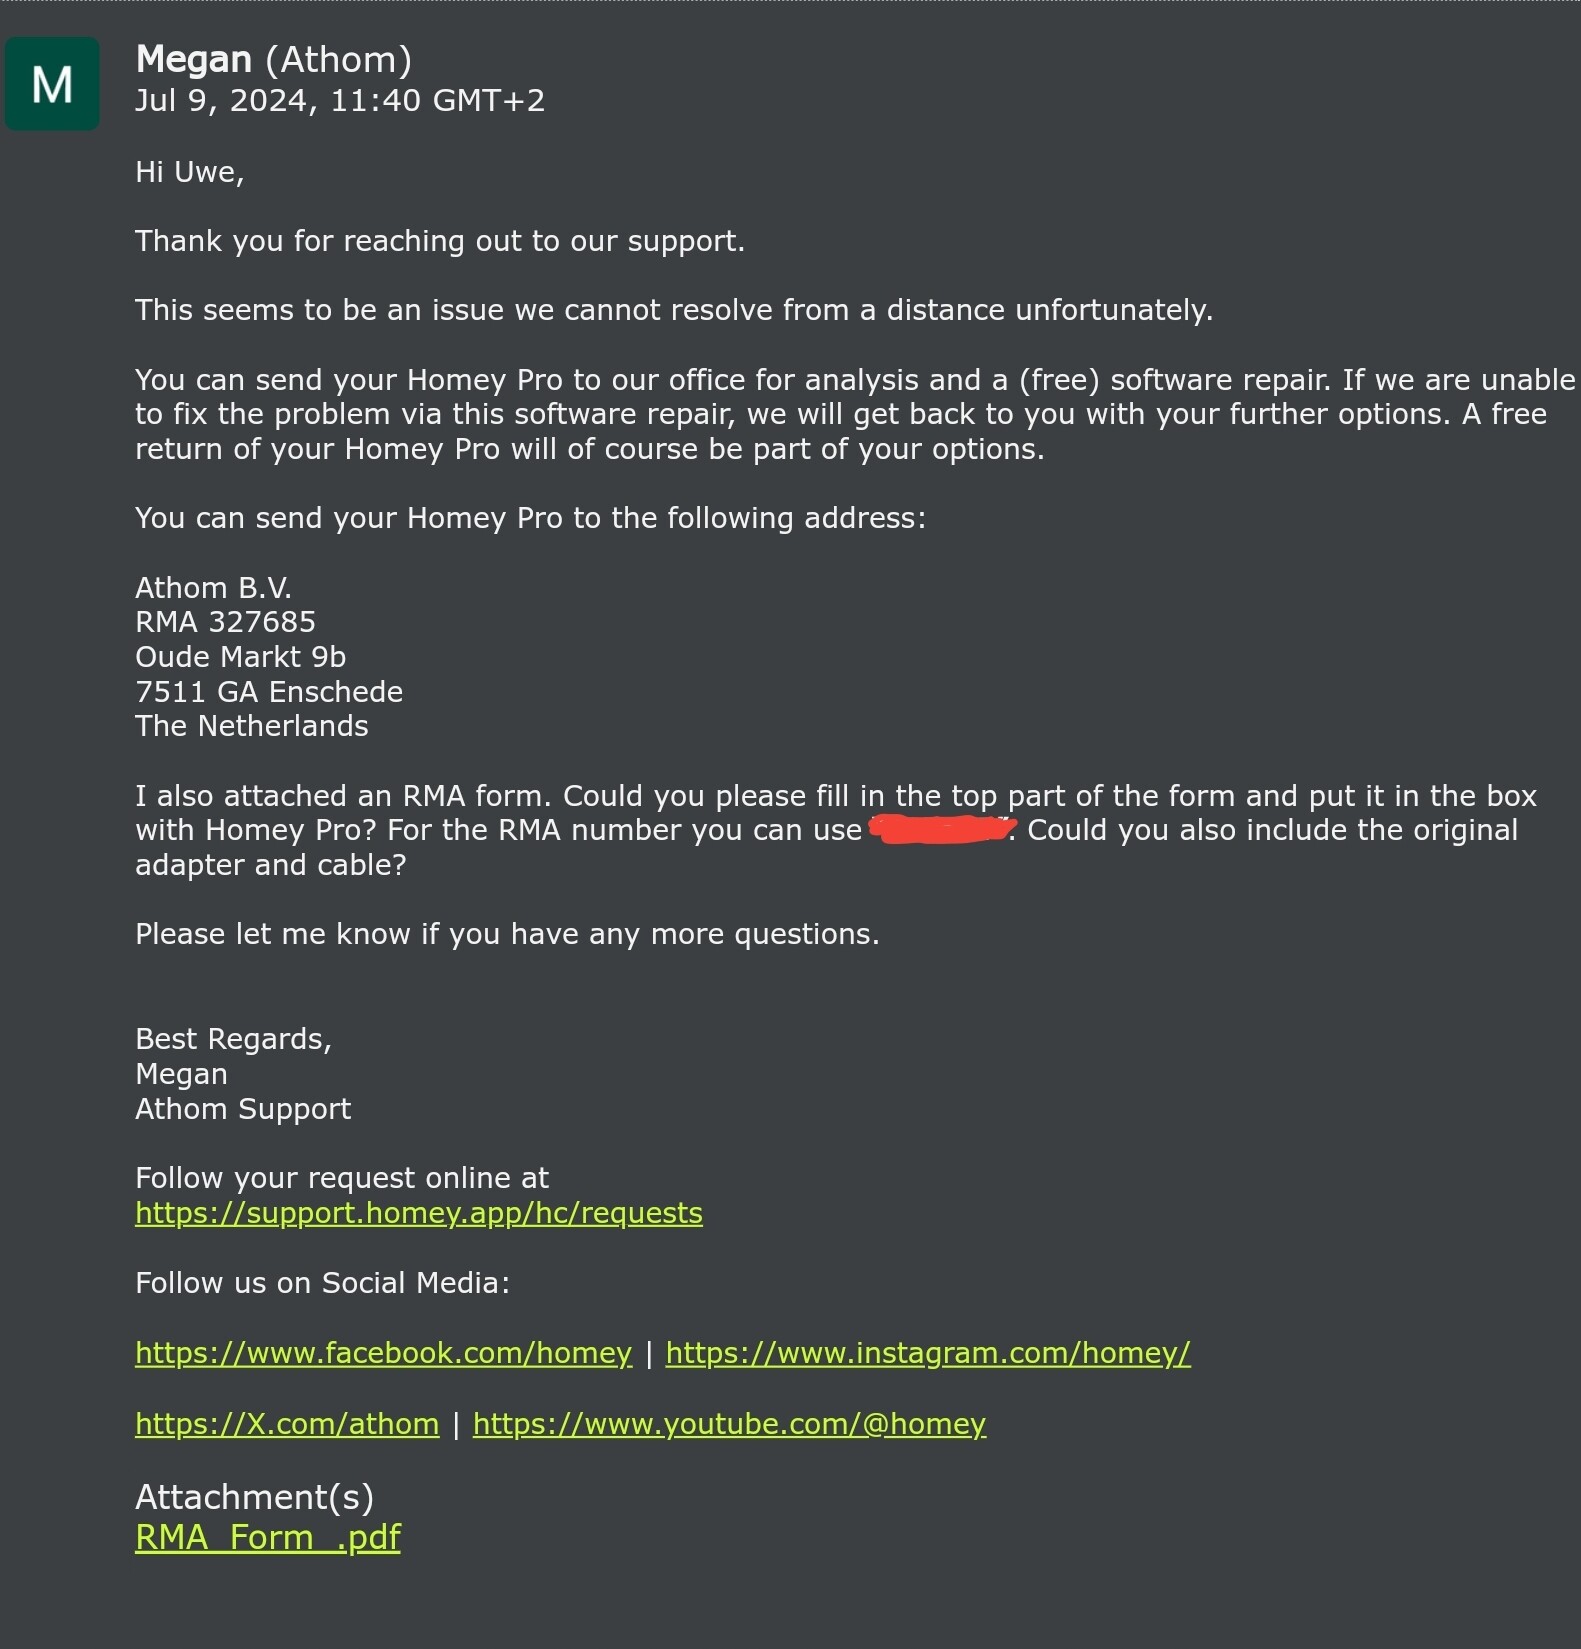This screenshot has height=1649, width=1581.
Task: Click the Attachment(s) heading
Action: pyautogui.click(x=254, y=1497)
